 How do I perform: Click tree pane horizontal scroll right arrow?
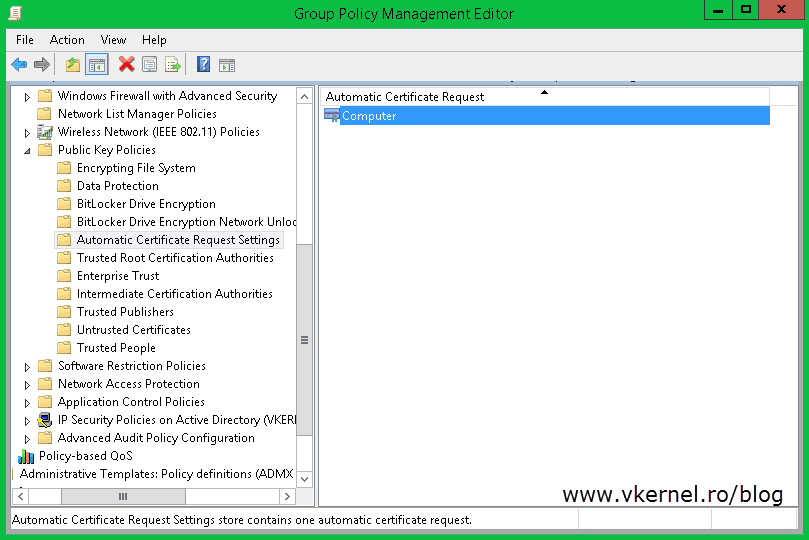287,497
